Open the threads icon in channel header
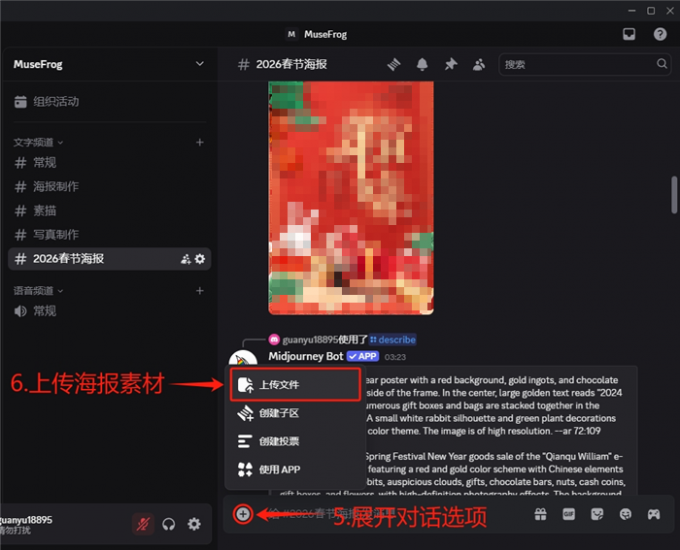The height and width of the screenshot is (550, 680). point(394,64)
